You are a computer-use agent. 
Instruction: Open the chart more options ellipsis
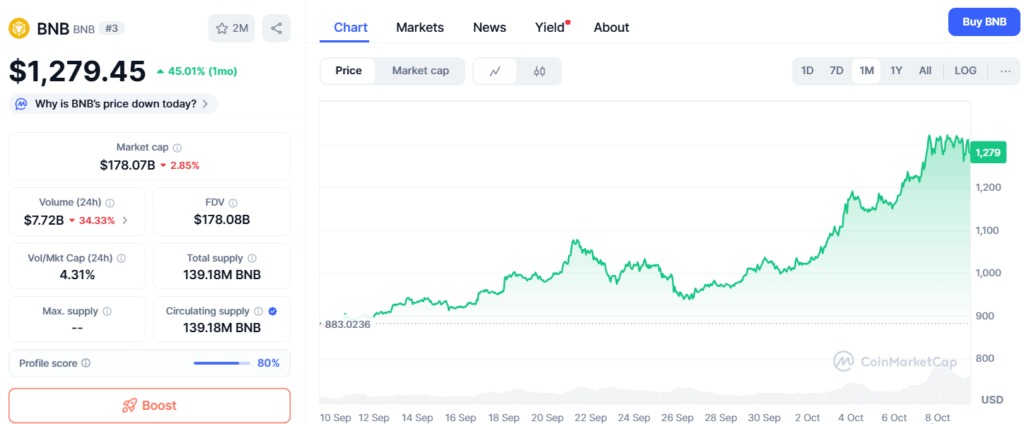[1004, 71]
